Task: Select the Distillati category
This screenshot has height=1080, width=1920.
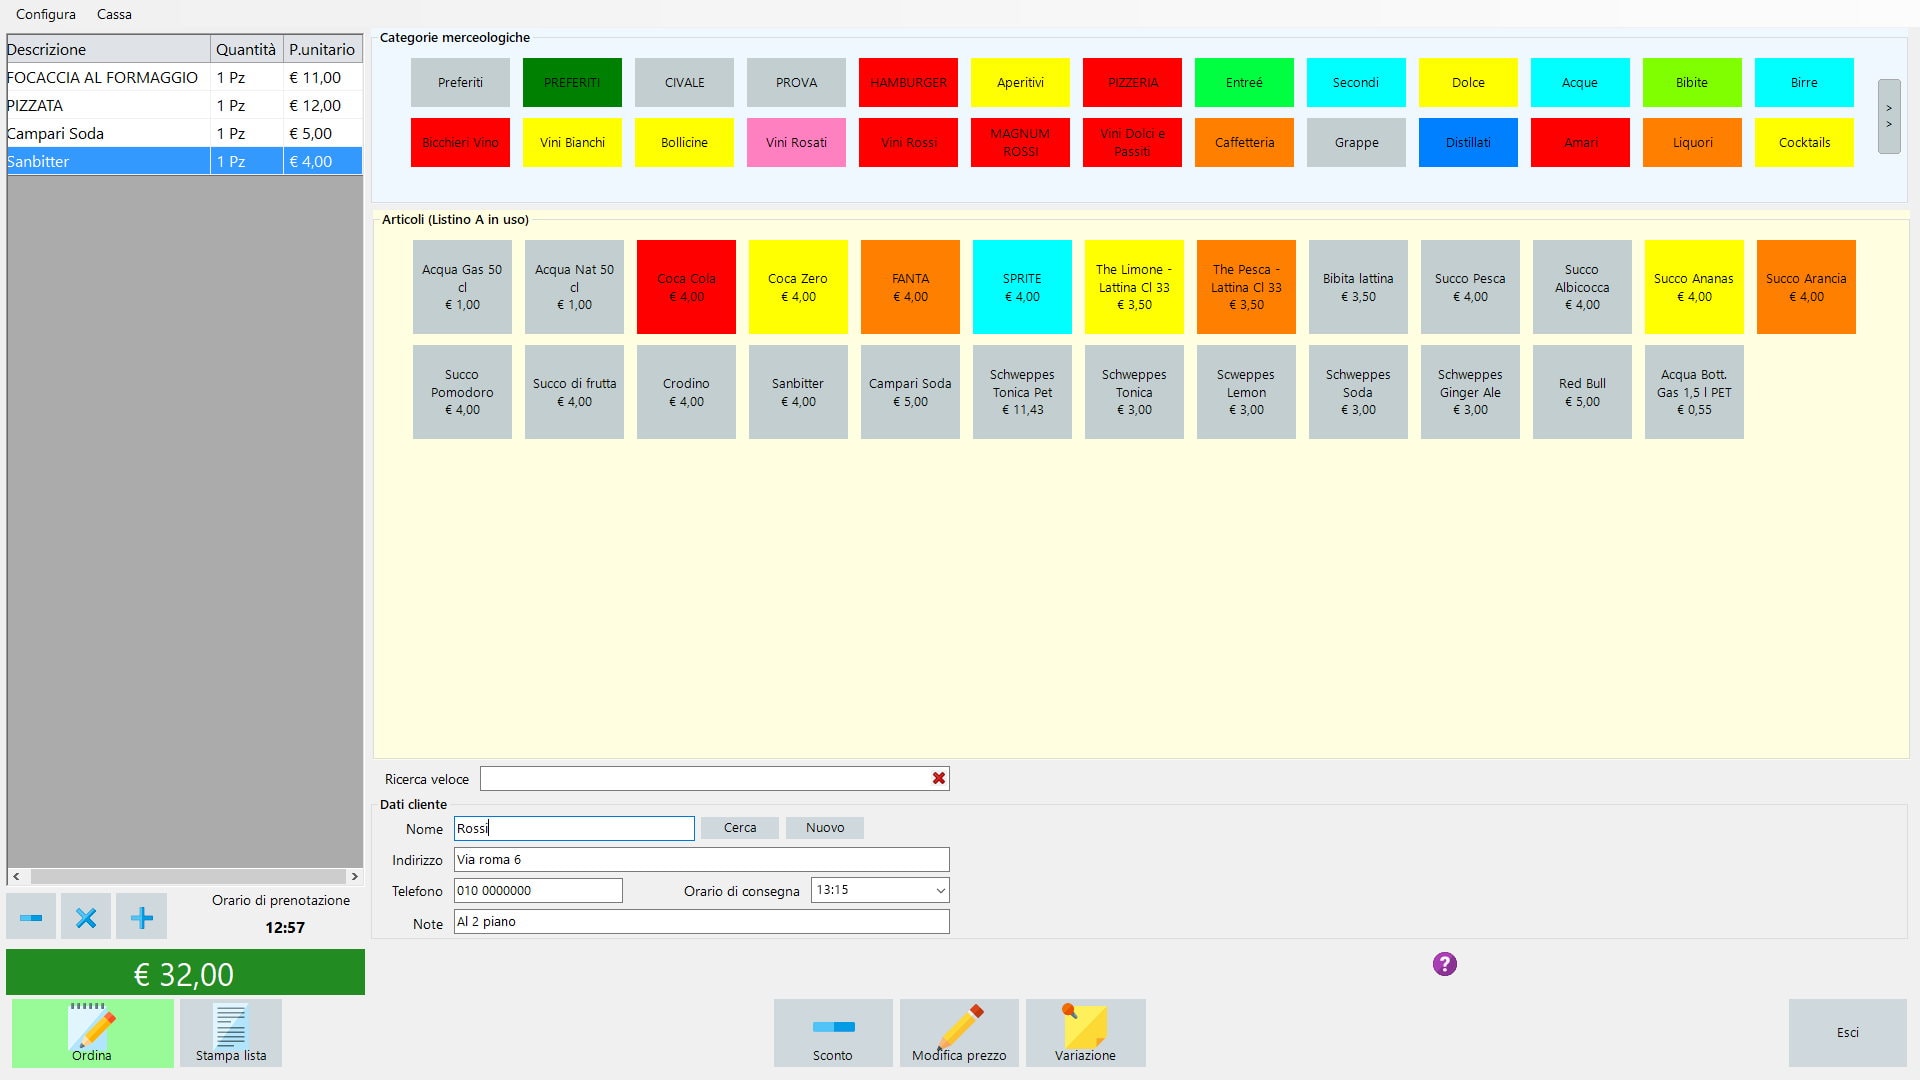Action: [1468, 143]
